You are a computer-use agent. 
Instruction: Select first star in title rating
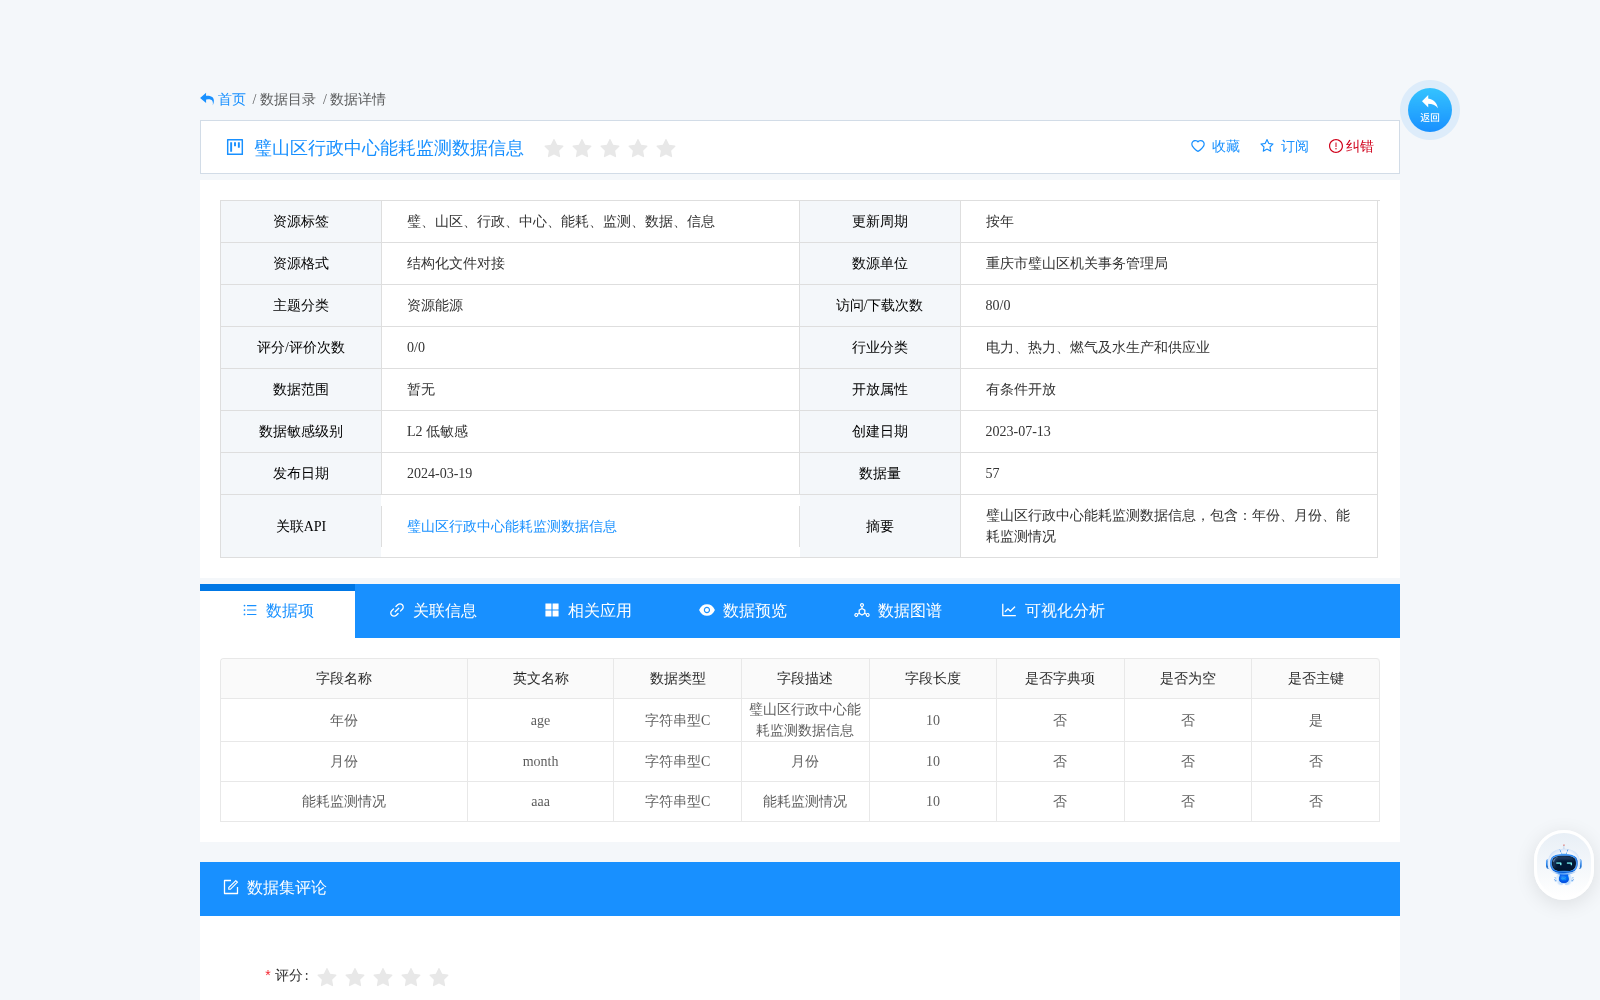(x=554, y=148)
